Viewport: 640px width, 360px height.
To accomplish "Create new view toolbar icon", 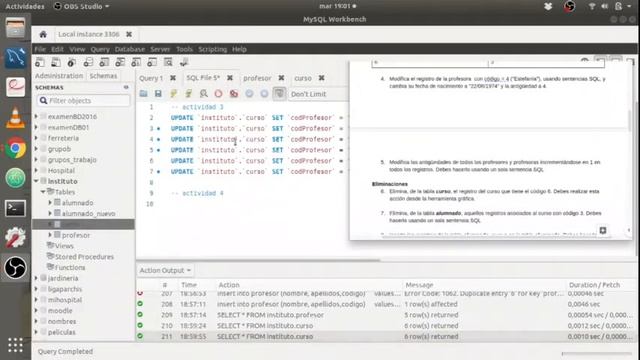I will tap(120, 62).
